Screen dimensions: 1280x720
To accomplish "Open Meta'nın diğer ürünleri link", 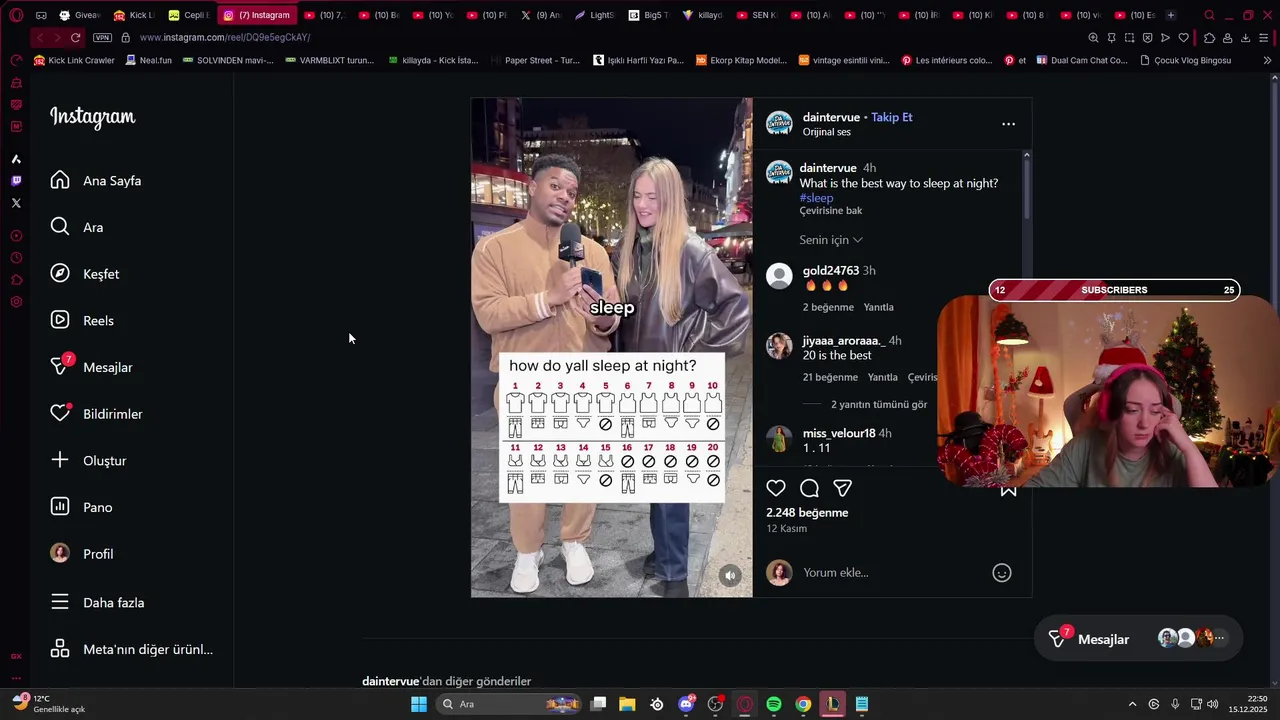I will [x=132, y=649].
